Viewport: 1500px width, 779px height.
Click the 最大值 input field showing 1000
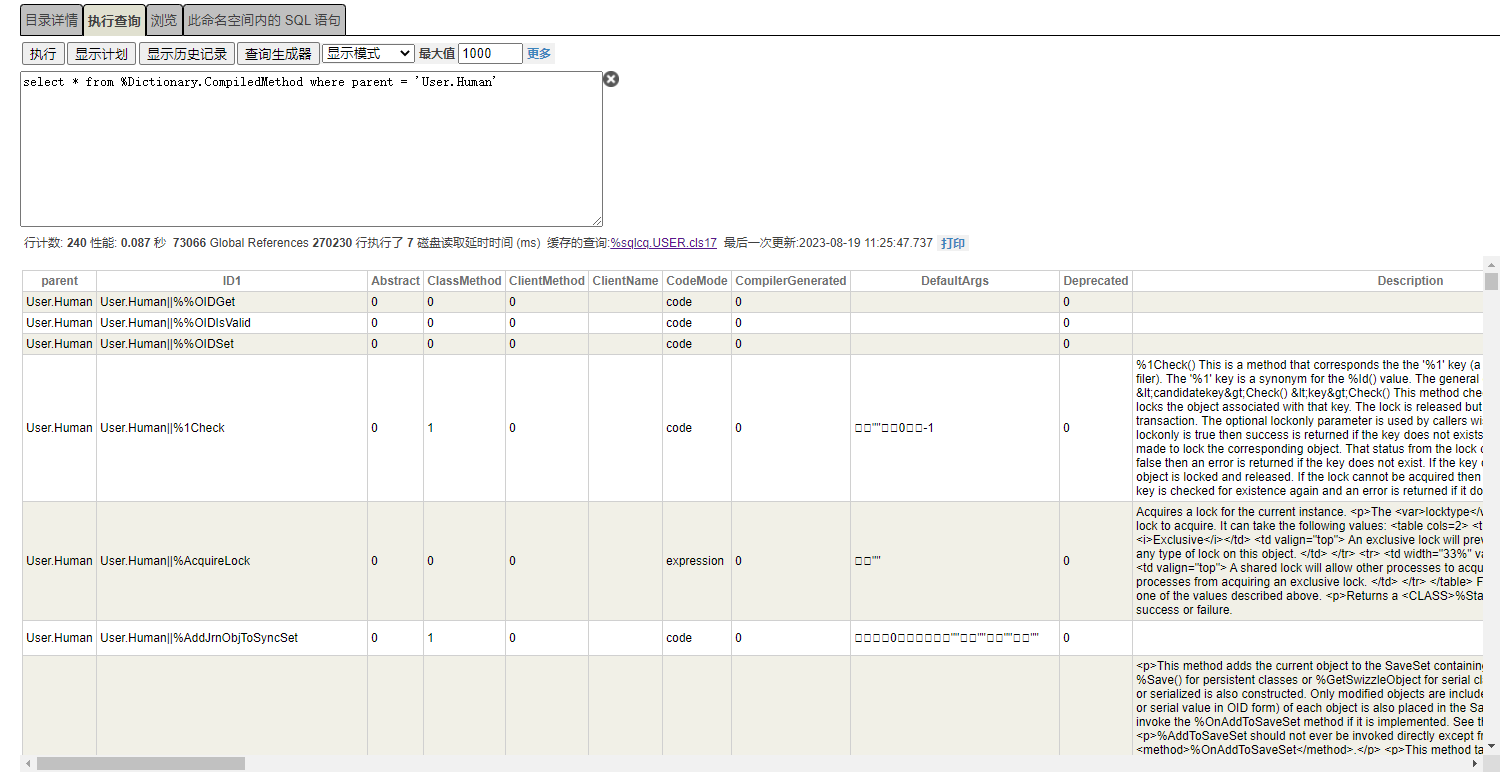(x=490, y=54)
